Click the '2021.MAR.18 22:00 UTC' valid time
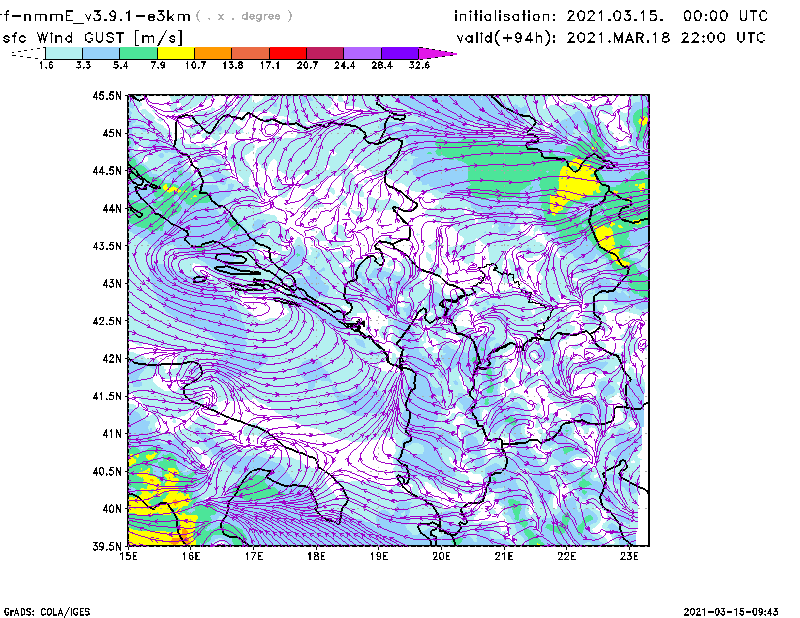 (666, 38)
